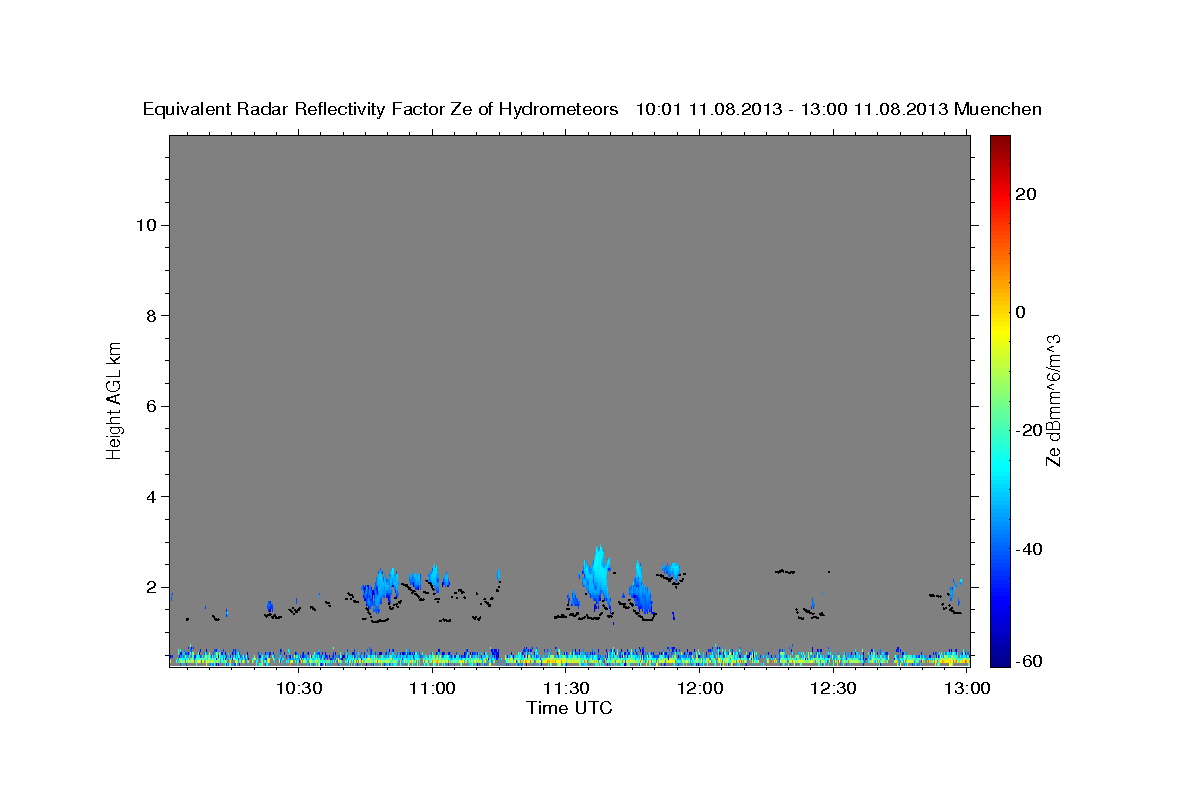Click the colorbar label -60
The image size is (1200, 800).
click(1031, 661)
